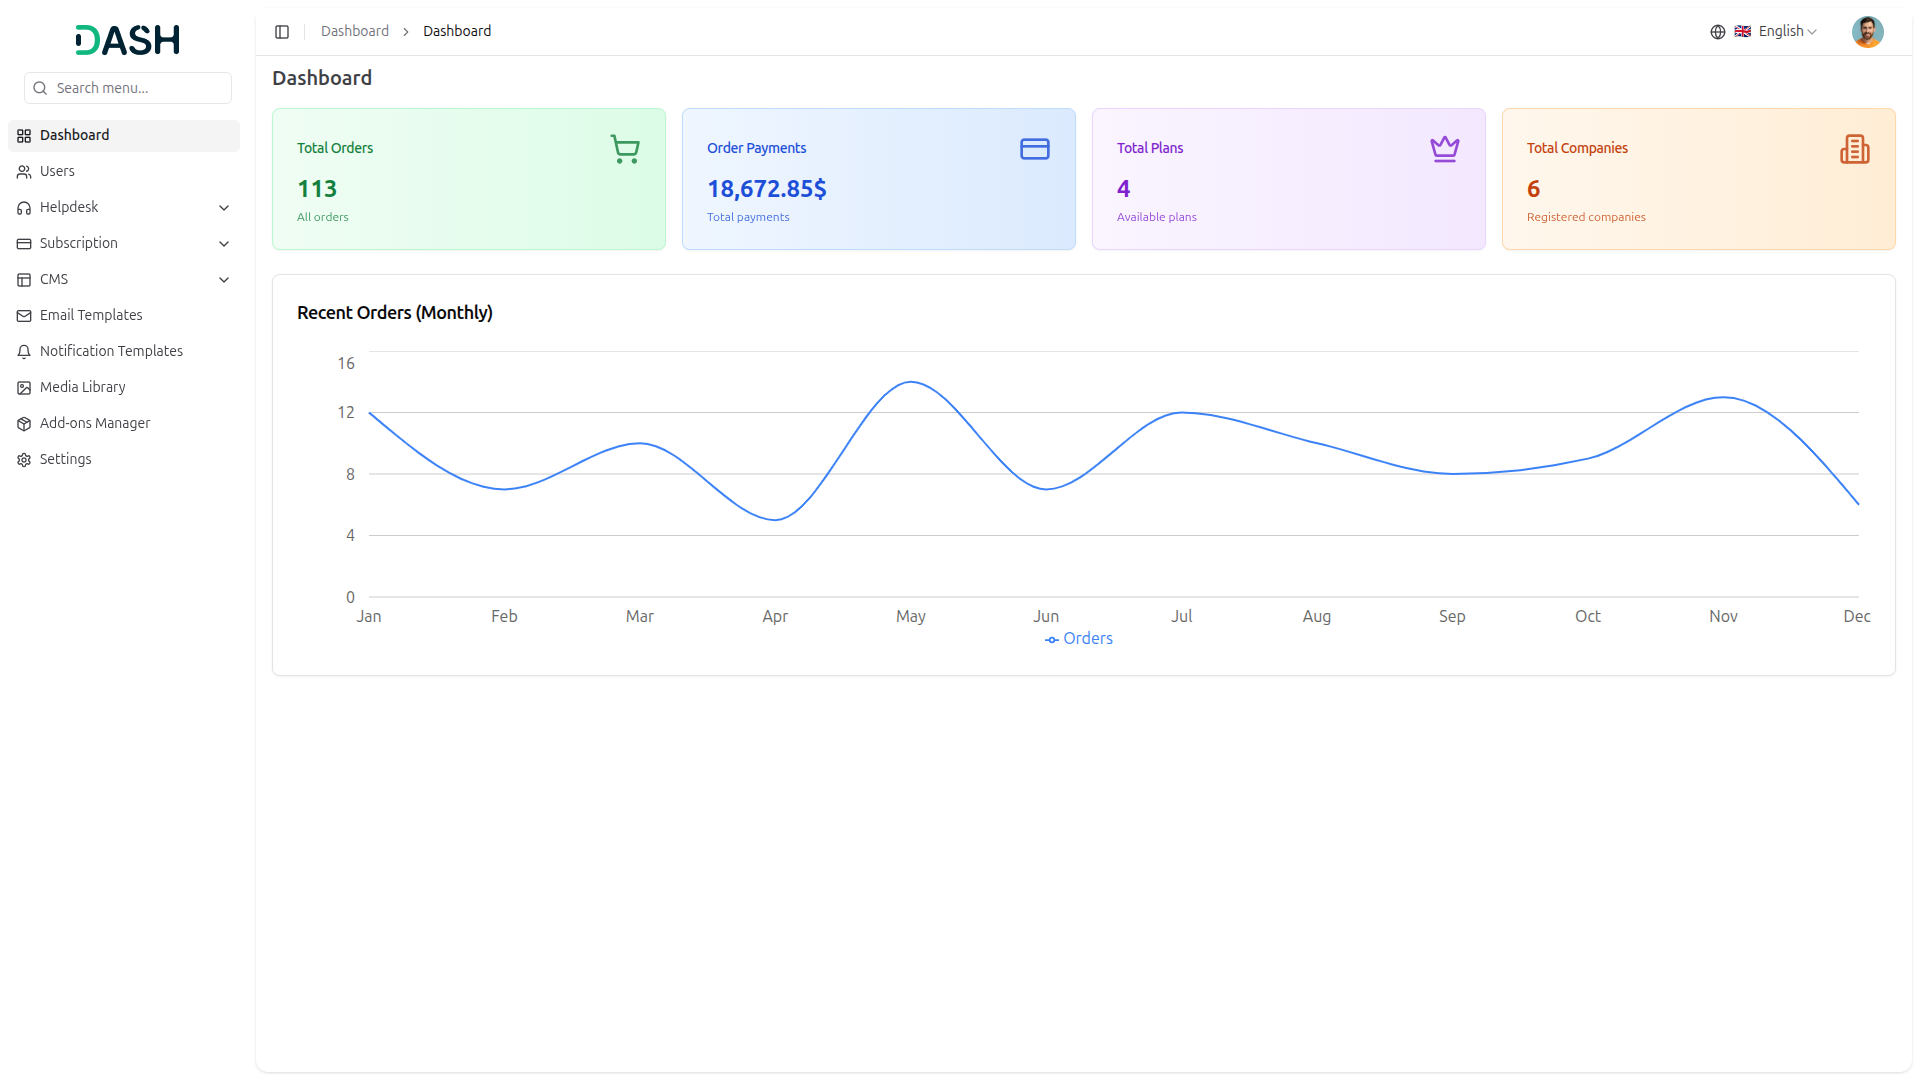
Task: Click the Settings gear icon
Action: [x=24, y=460]
